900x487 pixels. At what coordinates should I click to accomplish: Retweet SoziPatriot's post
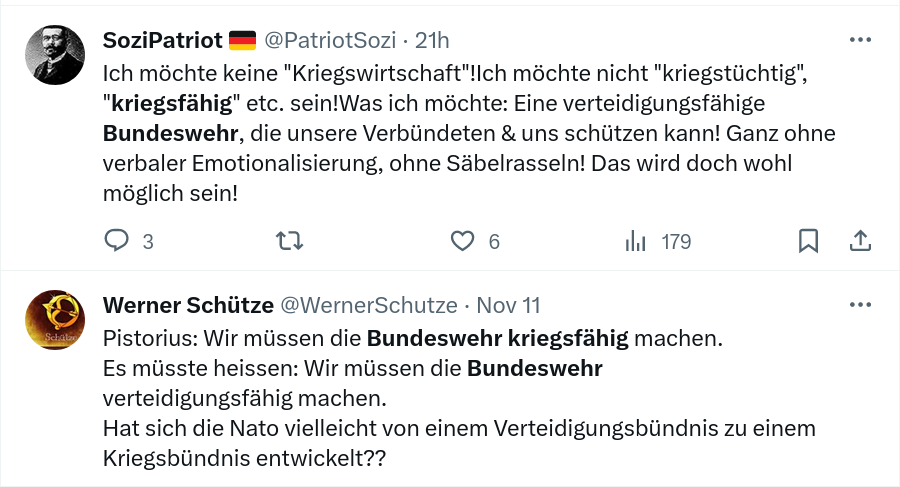289,241
